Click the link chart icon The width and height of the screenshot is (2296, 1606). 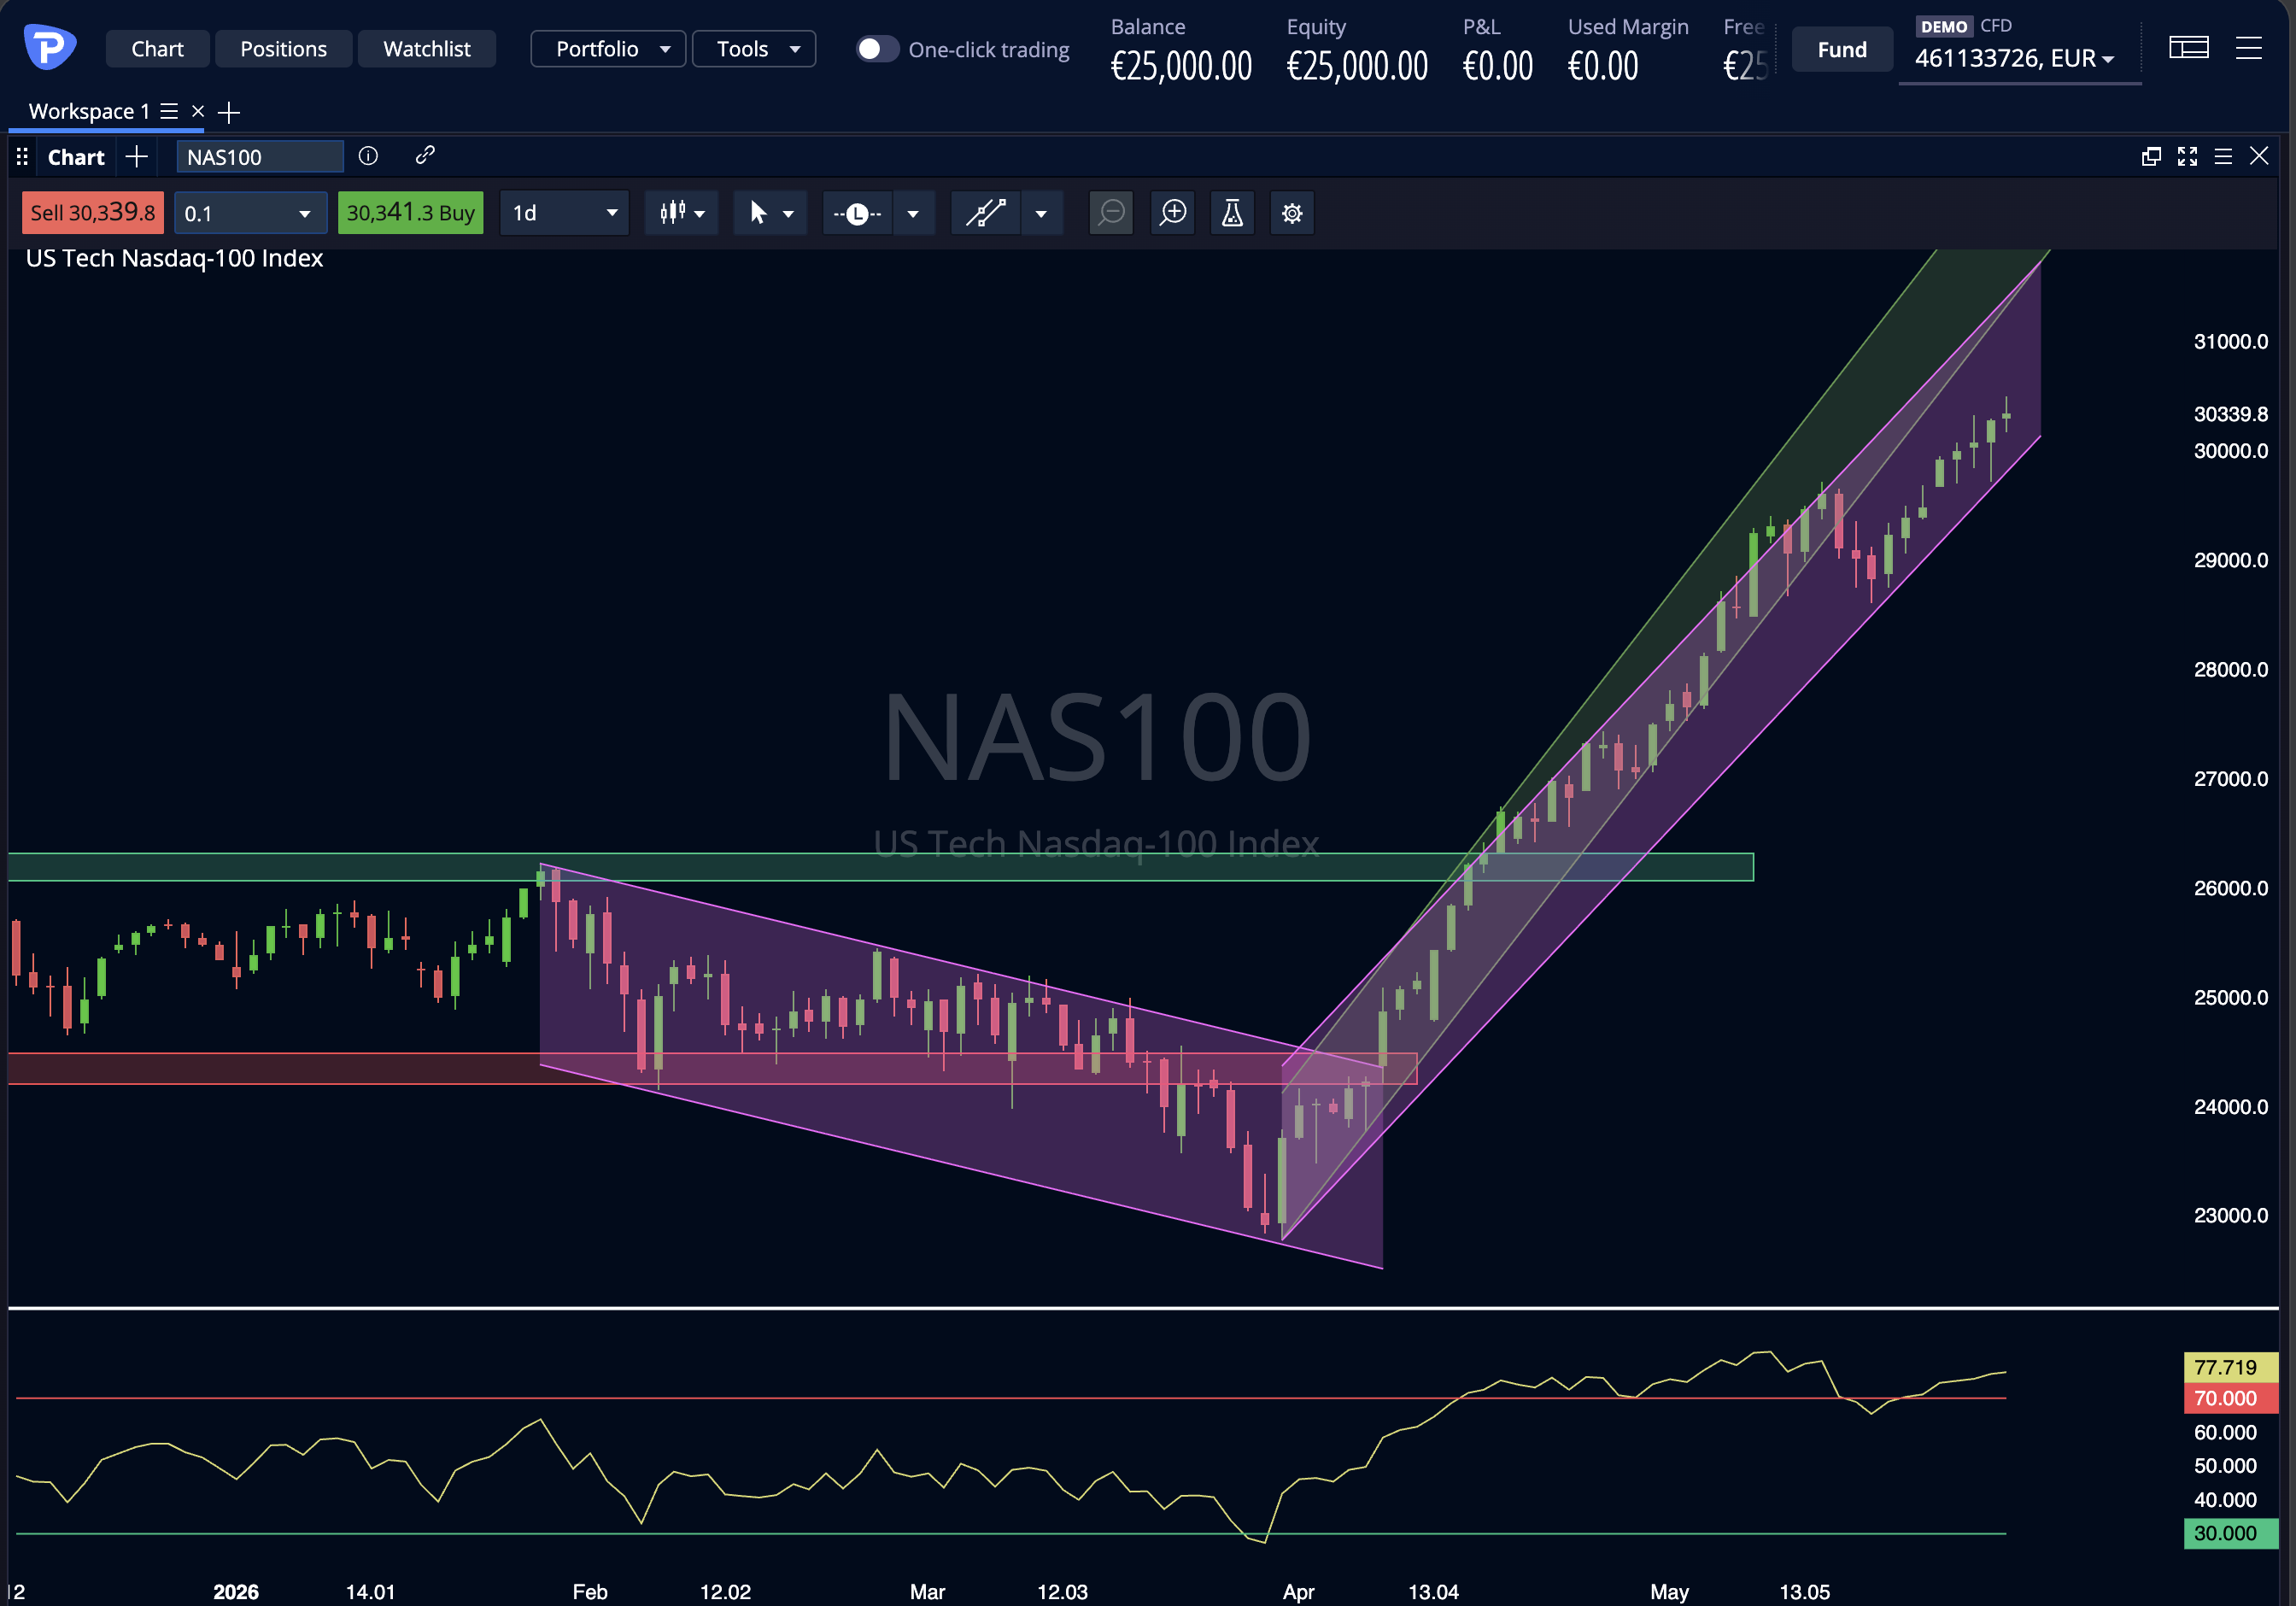425,155
